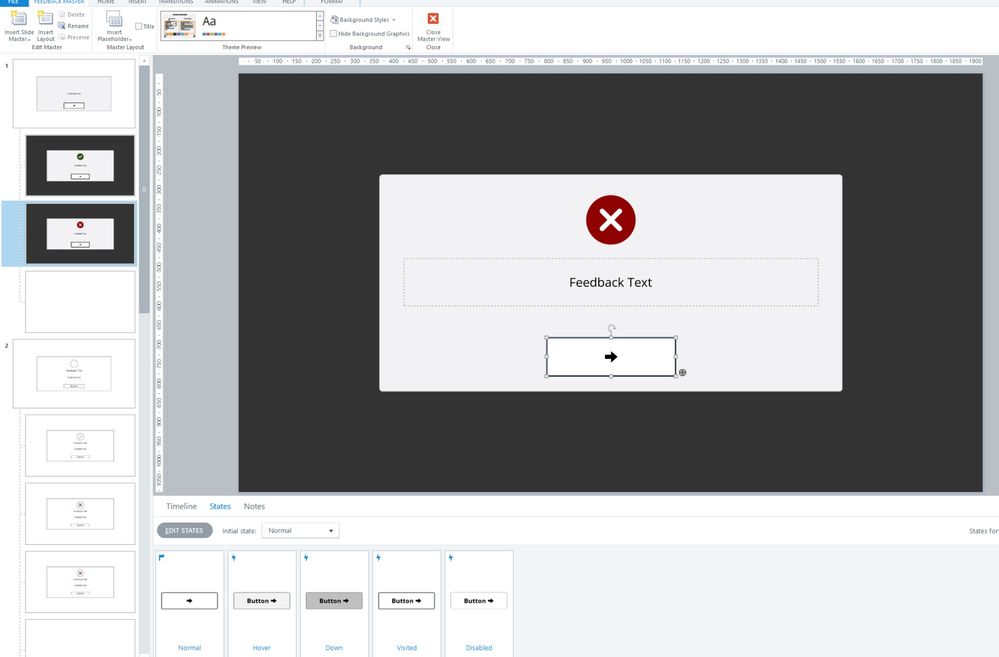The height and width of the screenshot is (657, 999).
Task: Click the Hover state label
Action: click(x=261, y=647)
